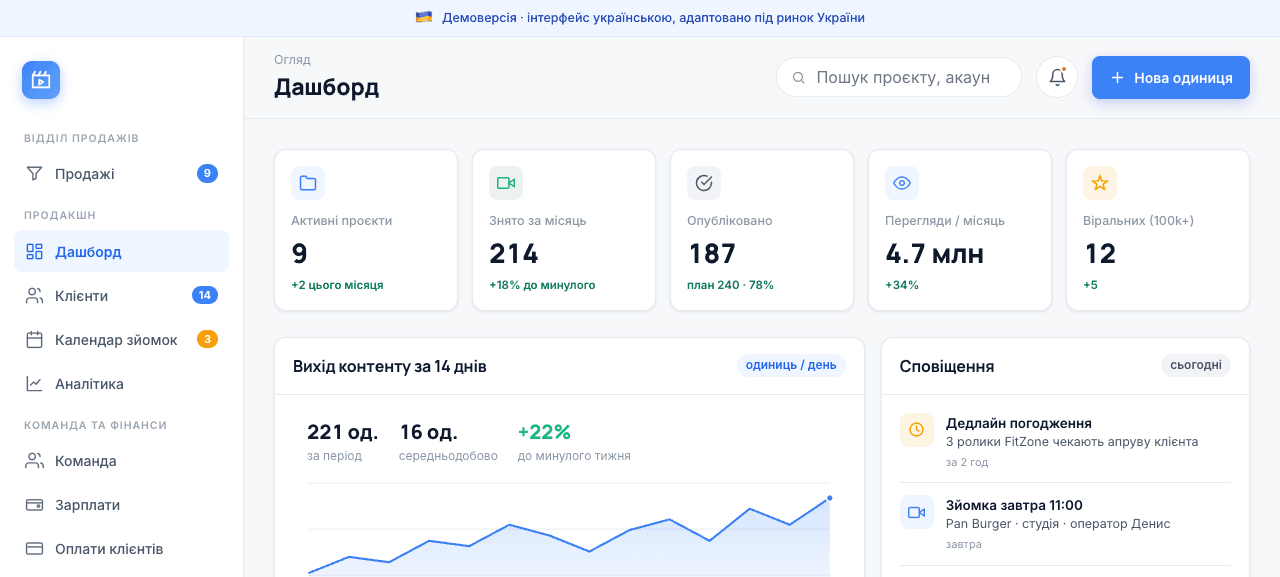Open the Дедлайн погодження notification
The image size is (1280, 577).
pos(1065,442)
